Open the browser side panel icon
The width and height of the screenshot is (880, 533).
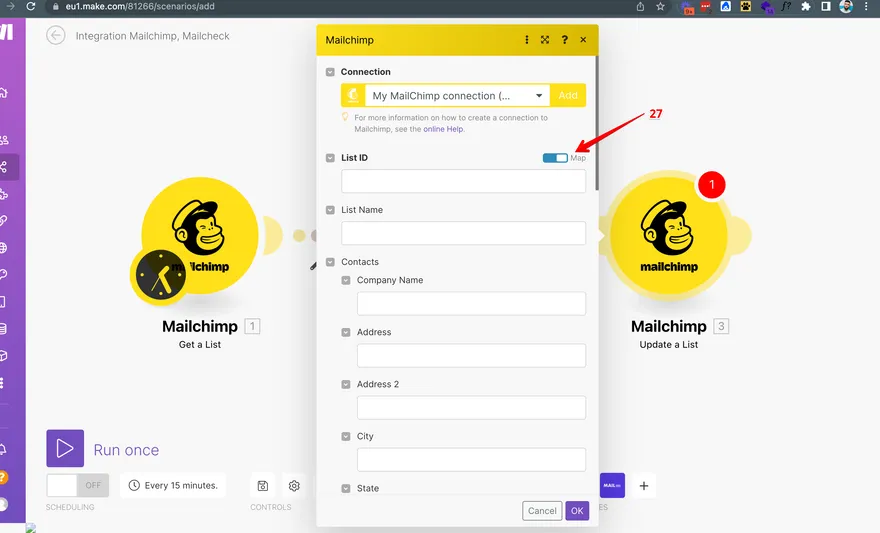point(826,6)
